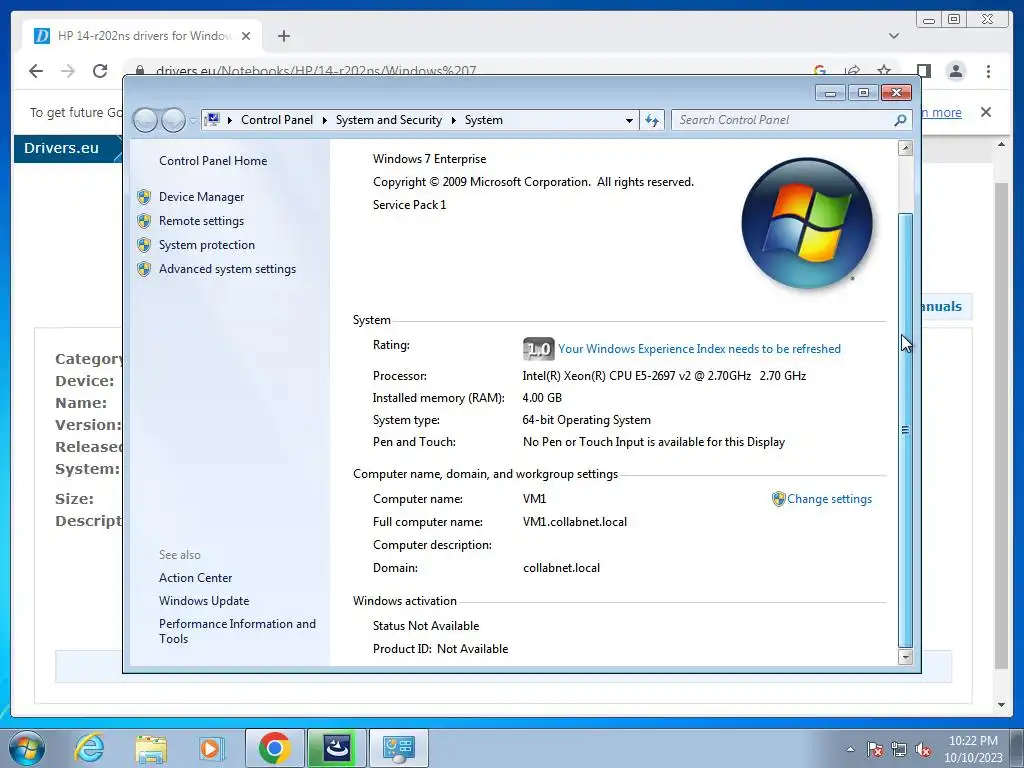The height and width of the screenshot is (768, 1024).
Task: Show hidden tray icons arrow
Action: (x=850, y=749)
